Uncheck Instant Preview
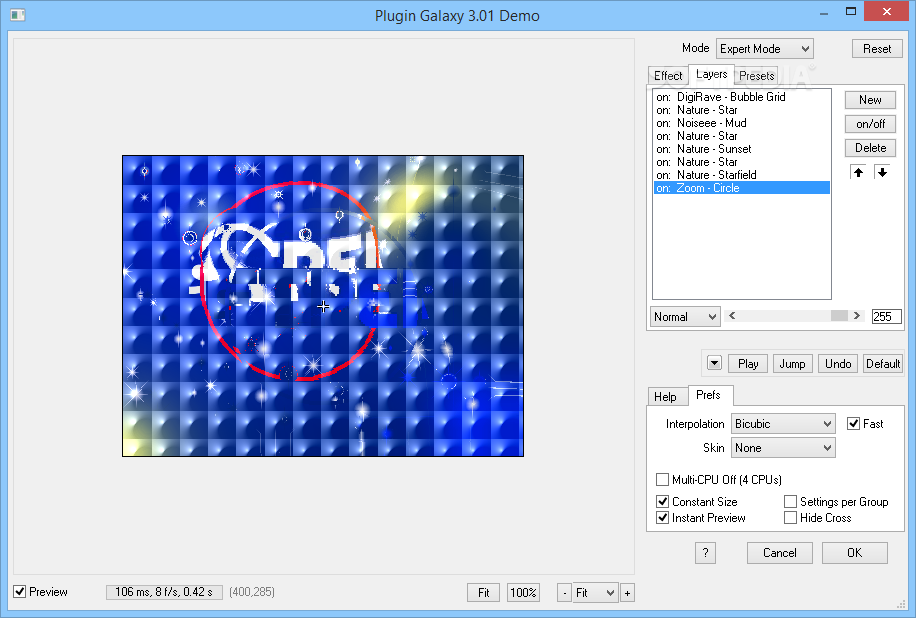916x618 pixels. (662, 518)
